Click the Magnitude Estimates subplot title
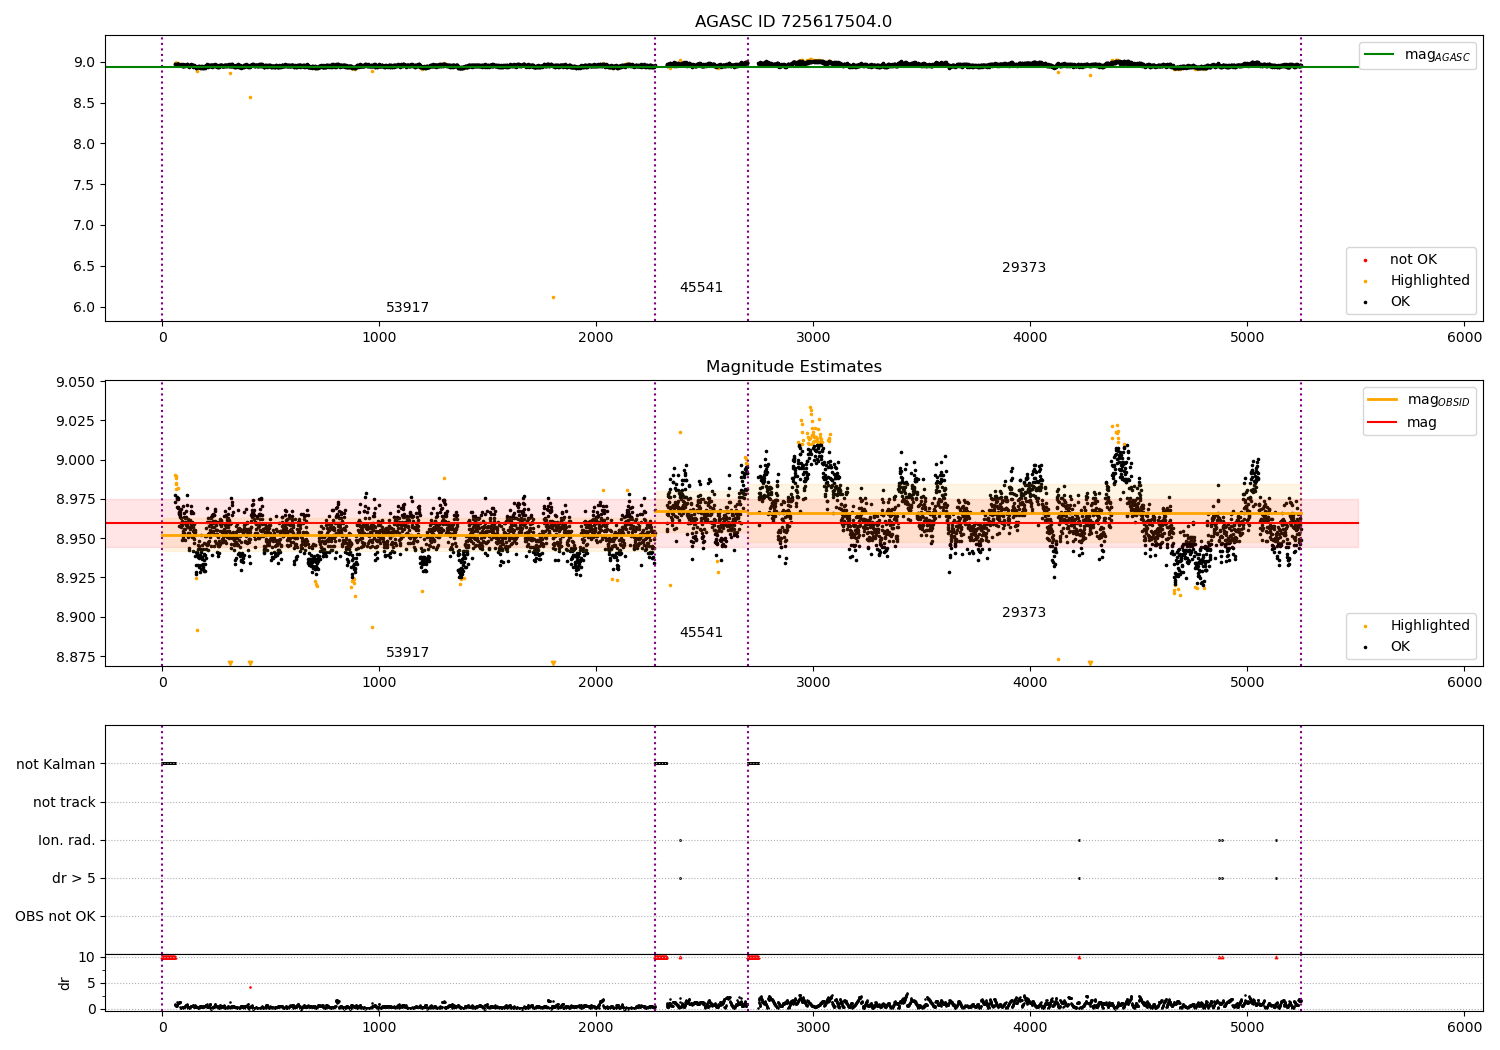This screenshot has width=1500, height=1050. 793,367
